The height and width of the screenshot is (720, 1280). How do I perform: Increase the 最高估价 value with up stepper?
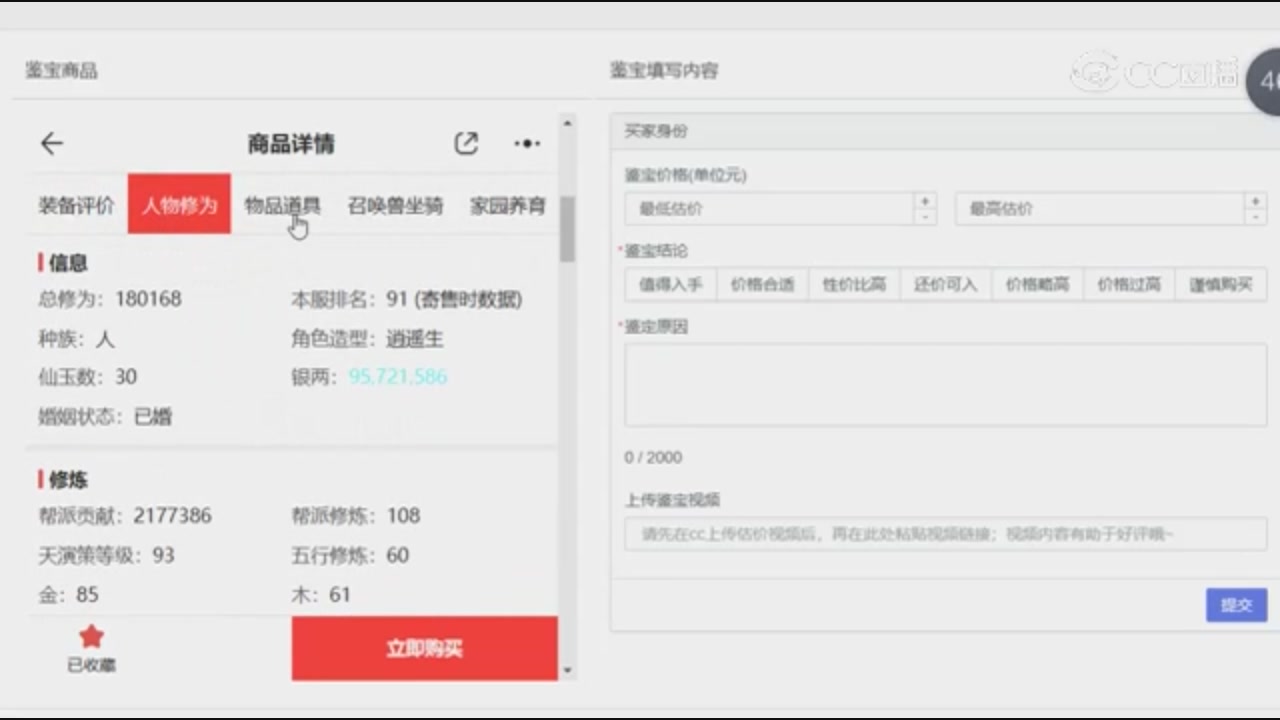[1255, 201]
